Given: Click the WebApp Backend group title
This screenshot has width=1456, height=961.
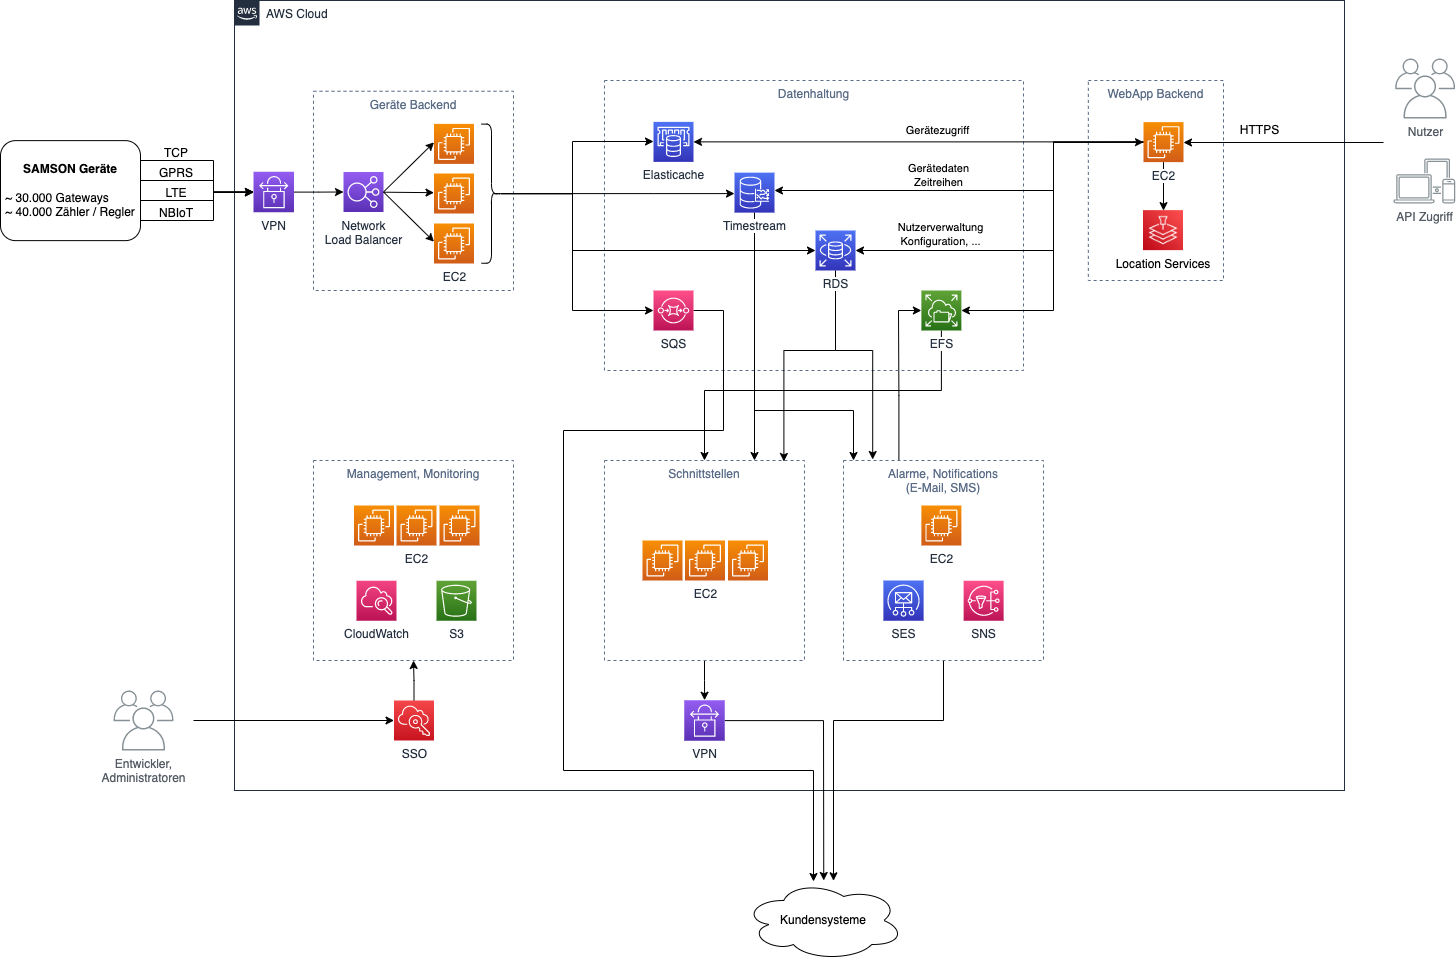Looking at the screenshot, I should tap(1155, 94).
